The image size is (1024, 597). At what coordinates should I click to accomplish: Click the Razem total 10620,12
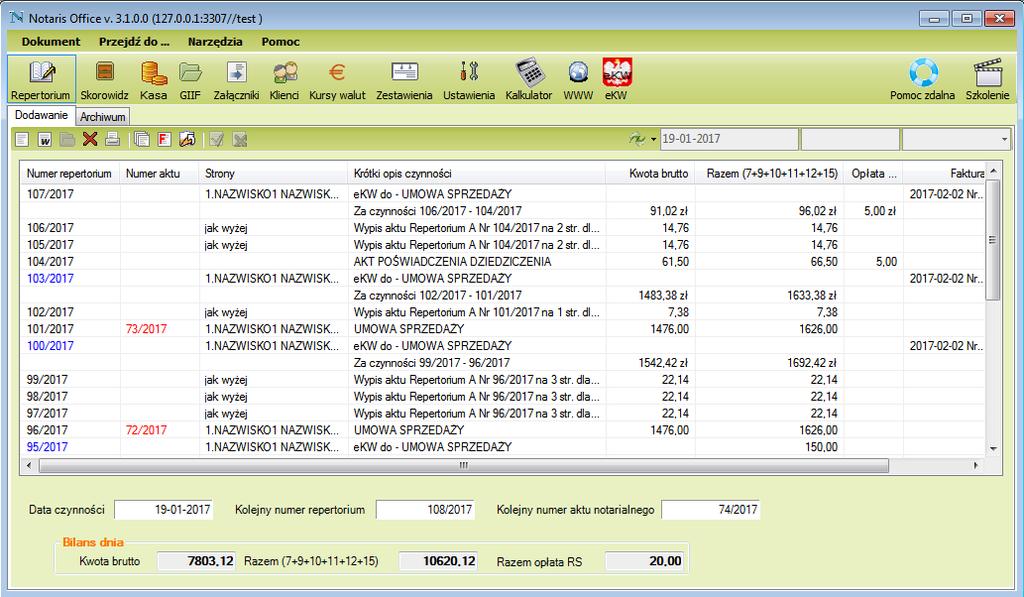(x=438, y=561)
